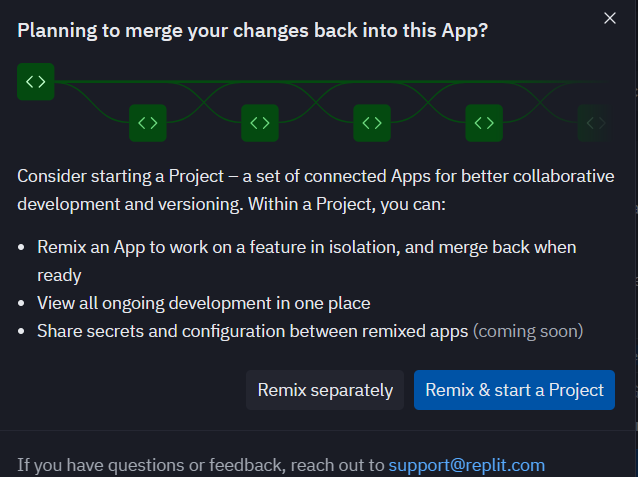The width and height of the screenshot is (638, 477).
Task: Click the 'Planning to merge your changes' heading
Action: pyautogui.click(x=253, y=31)
